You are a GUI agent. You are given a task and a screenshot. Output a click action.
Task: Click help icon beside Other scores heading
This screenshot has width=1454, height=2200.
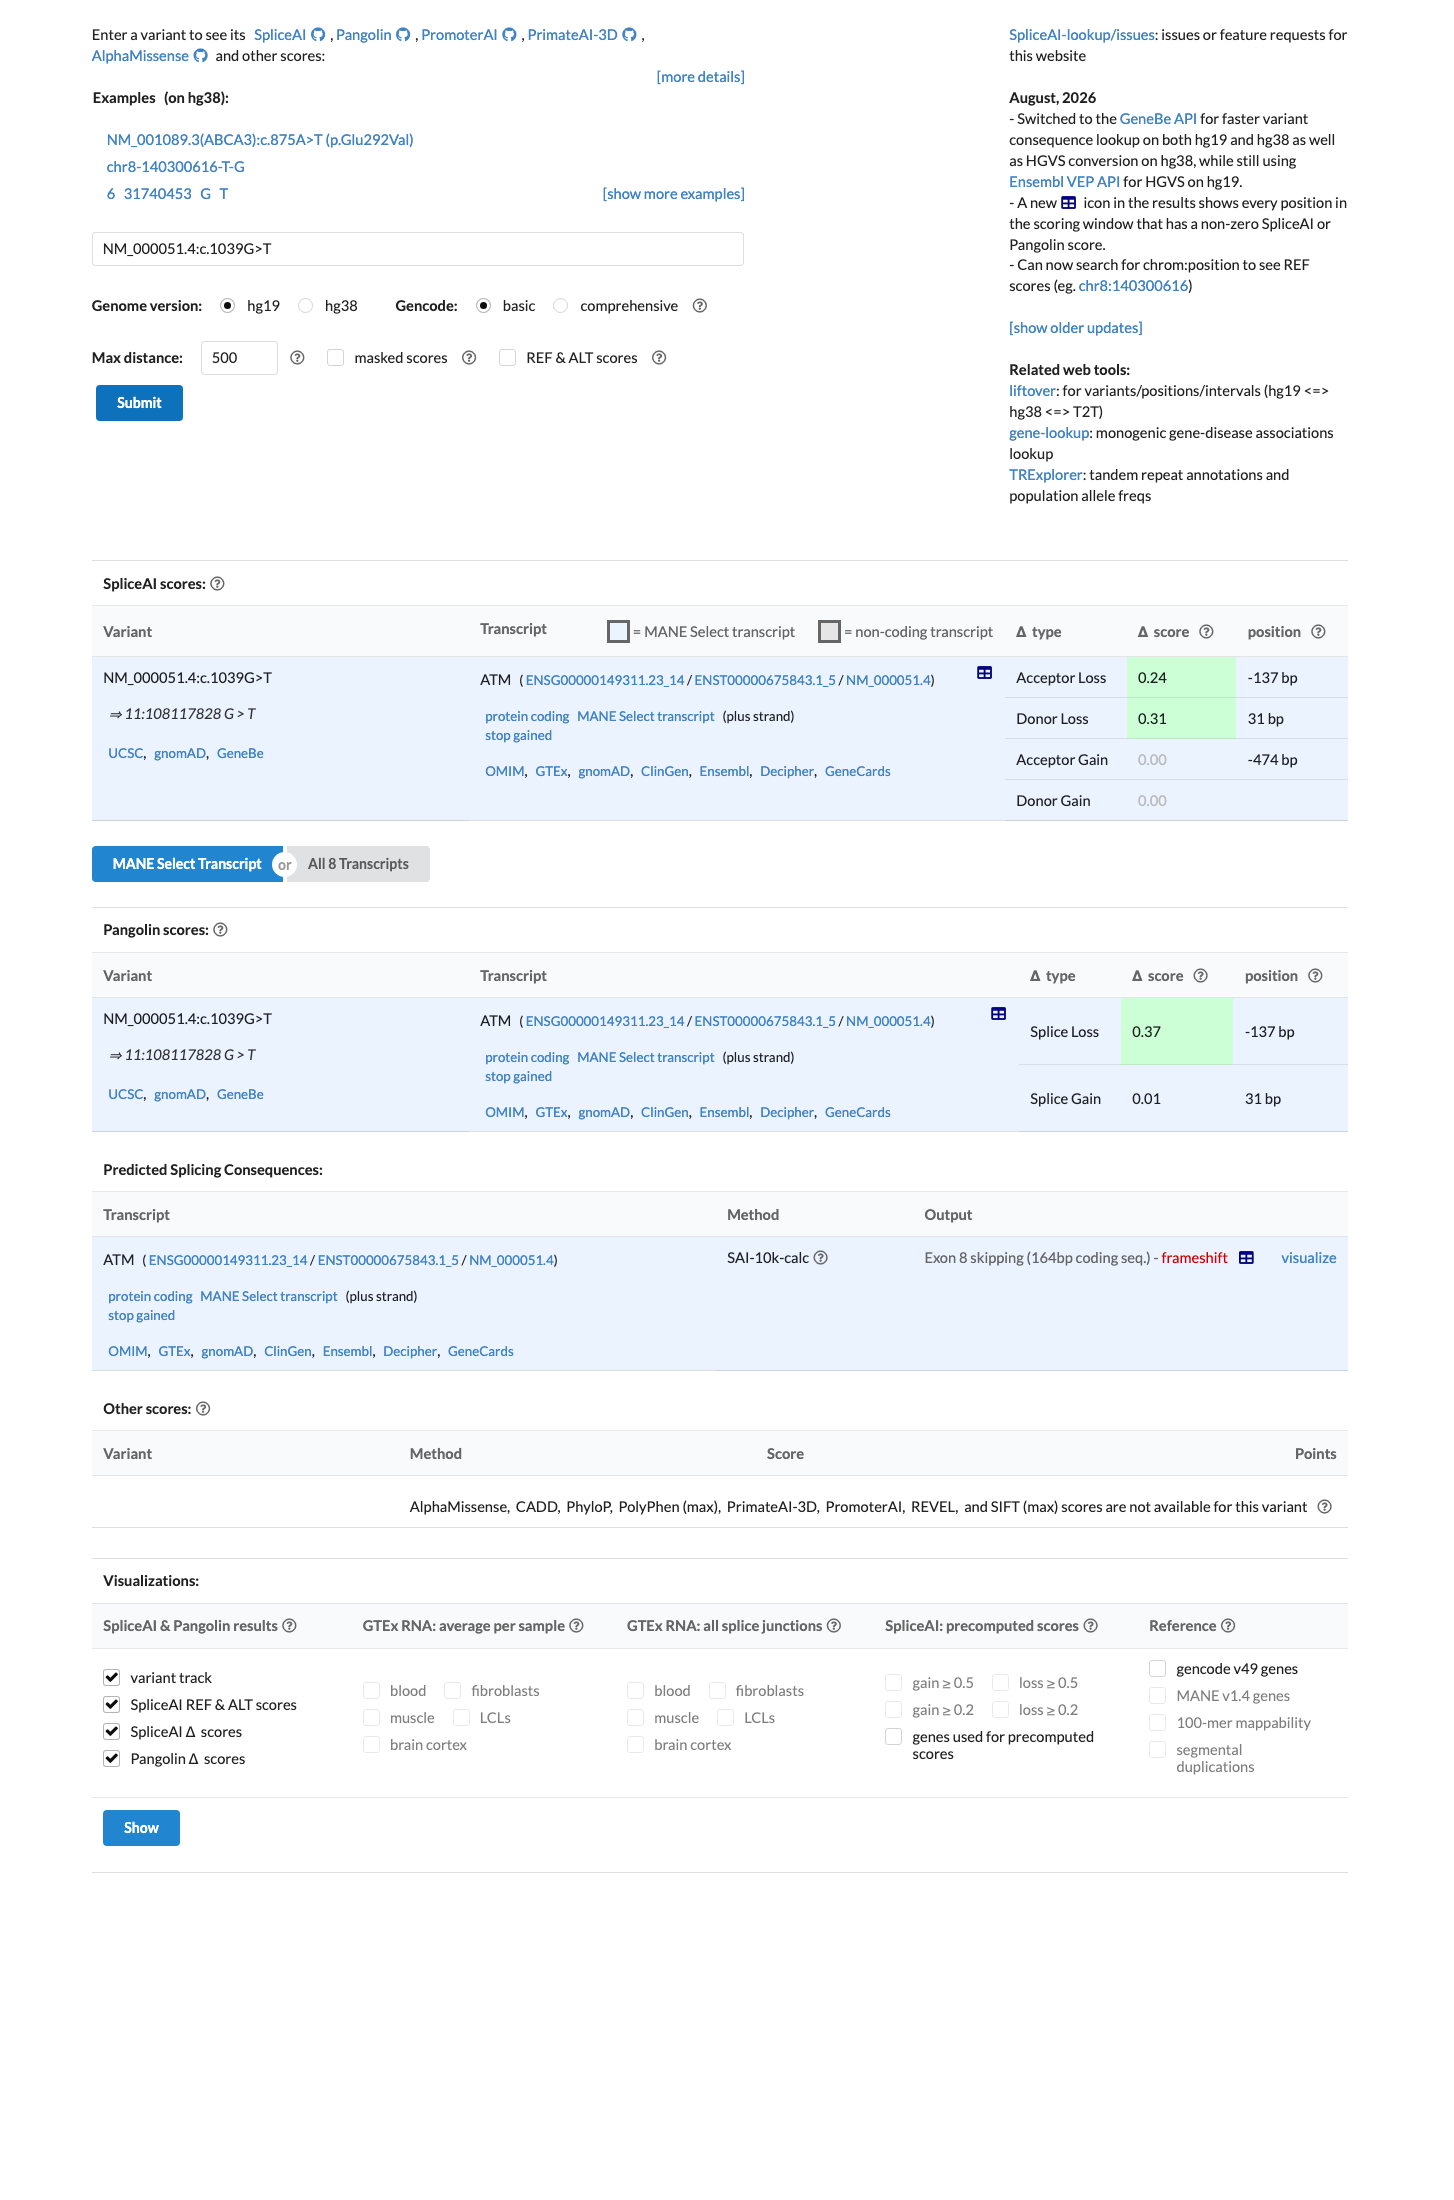pos(203,1409)
